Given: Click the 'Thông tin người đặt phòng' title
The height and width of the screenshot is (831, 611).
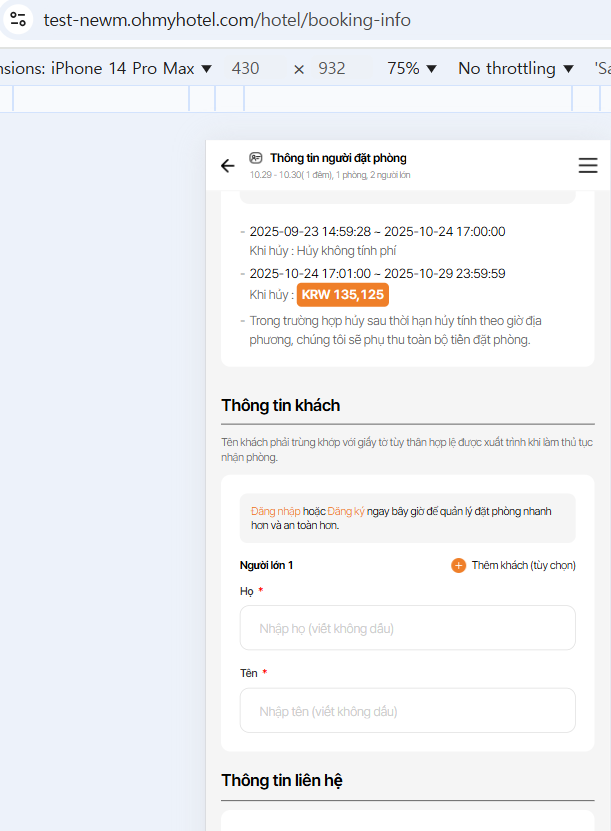Looking at the screenshot, I should coord(338,158).
